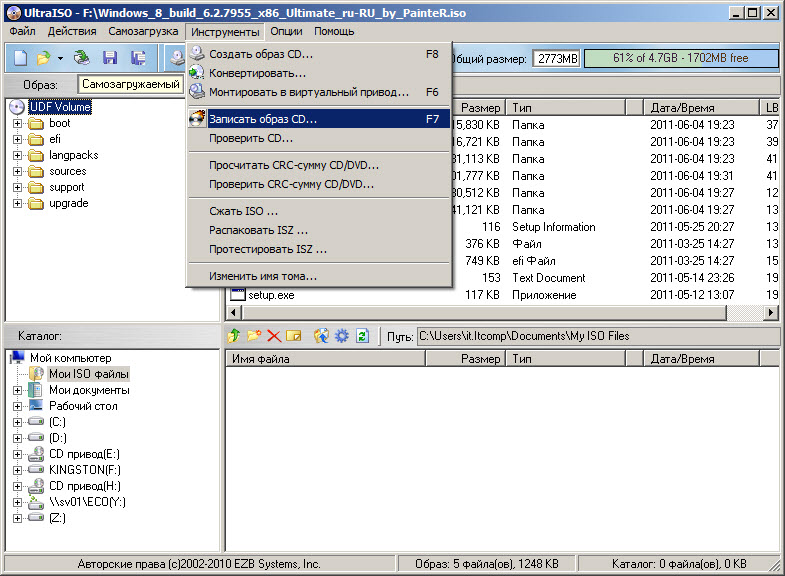785x576 pixels.
Task: Click the 2773MB total size field
Action: [557, 59]
